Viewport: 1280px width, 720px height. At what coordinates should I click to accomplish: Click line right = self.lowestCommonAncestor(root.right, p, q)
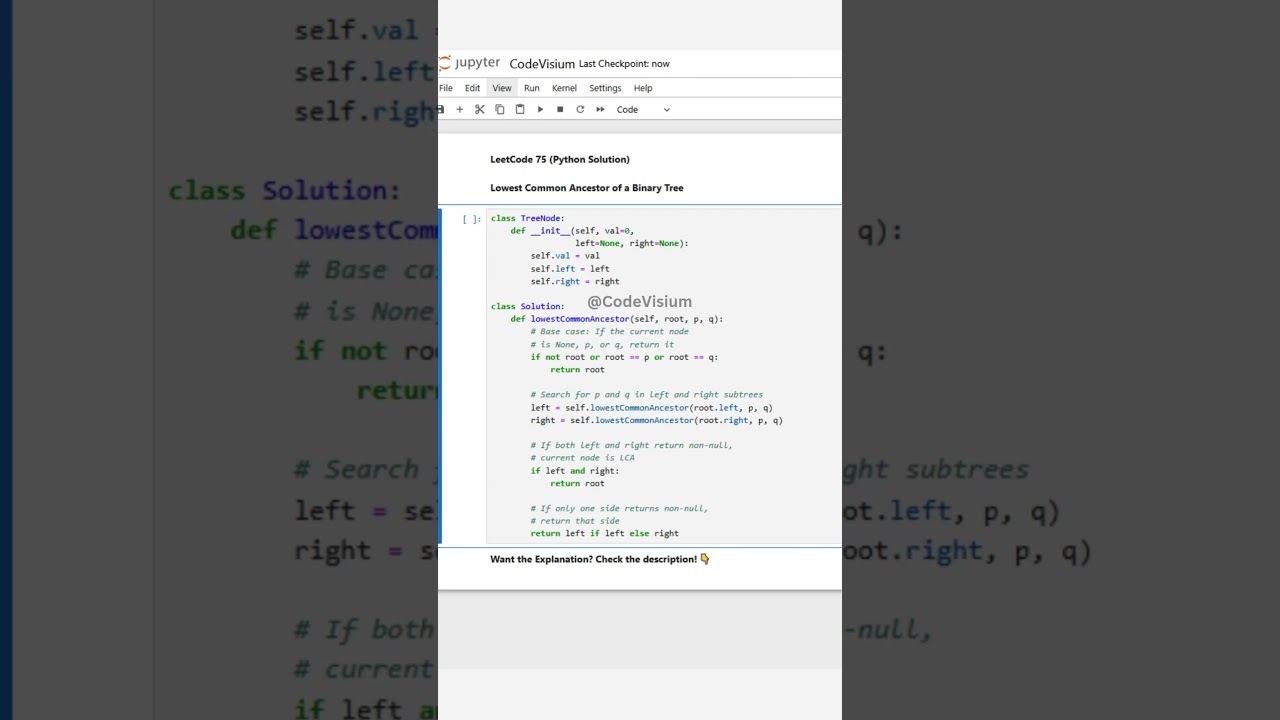656,420
